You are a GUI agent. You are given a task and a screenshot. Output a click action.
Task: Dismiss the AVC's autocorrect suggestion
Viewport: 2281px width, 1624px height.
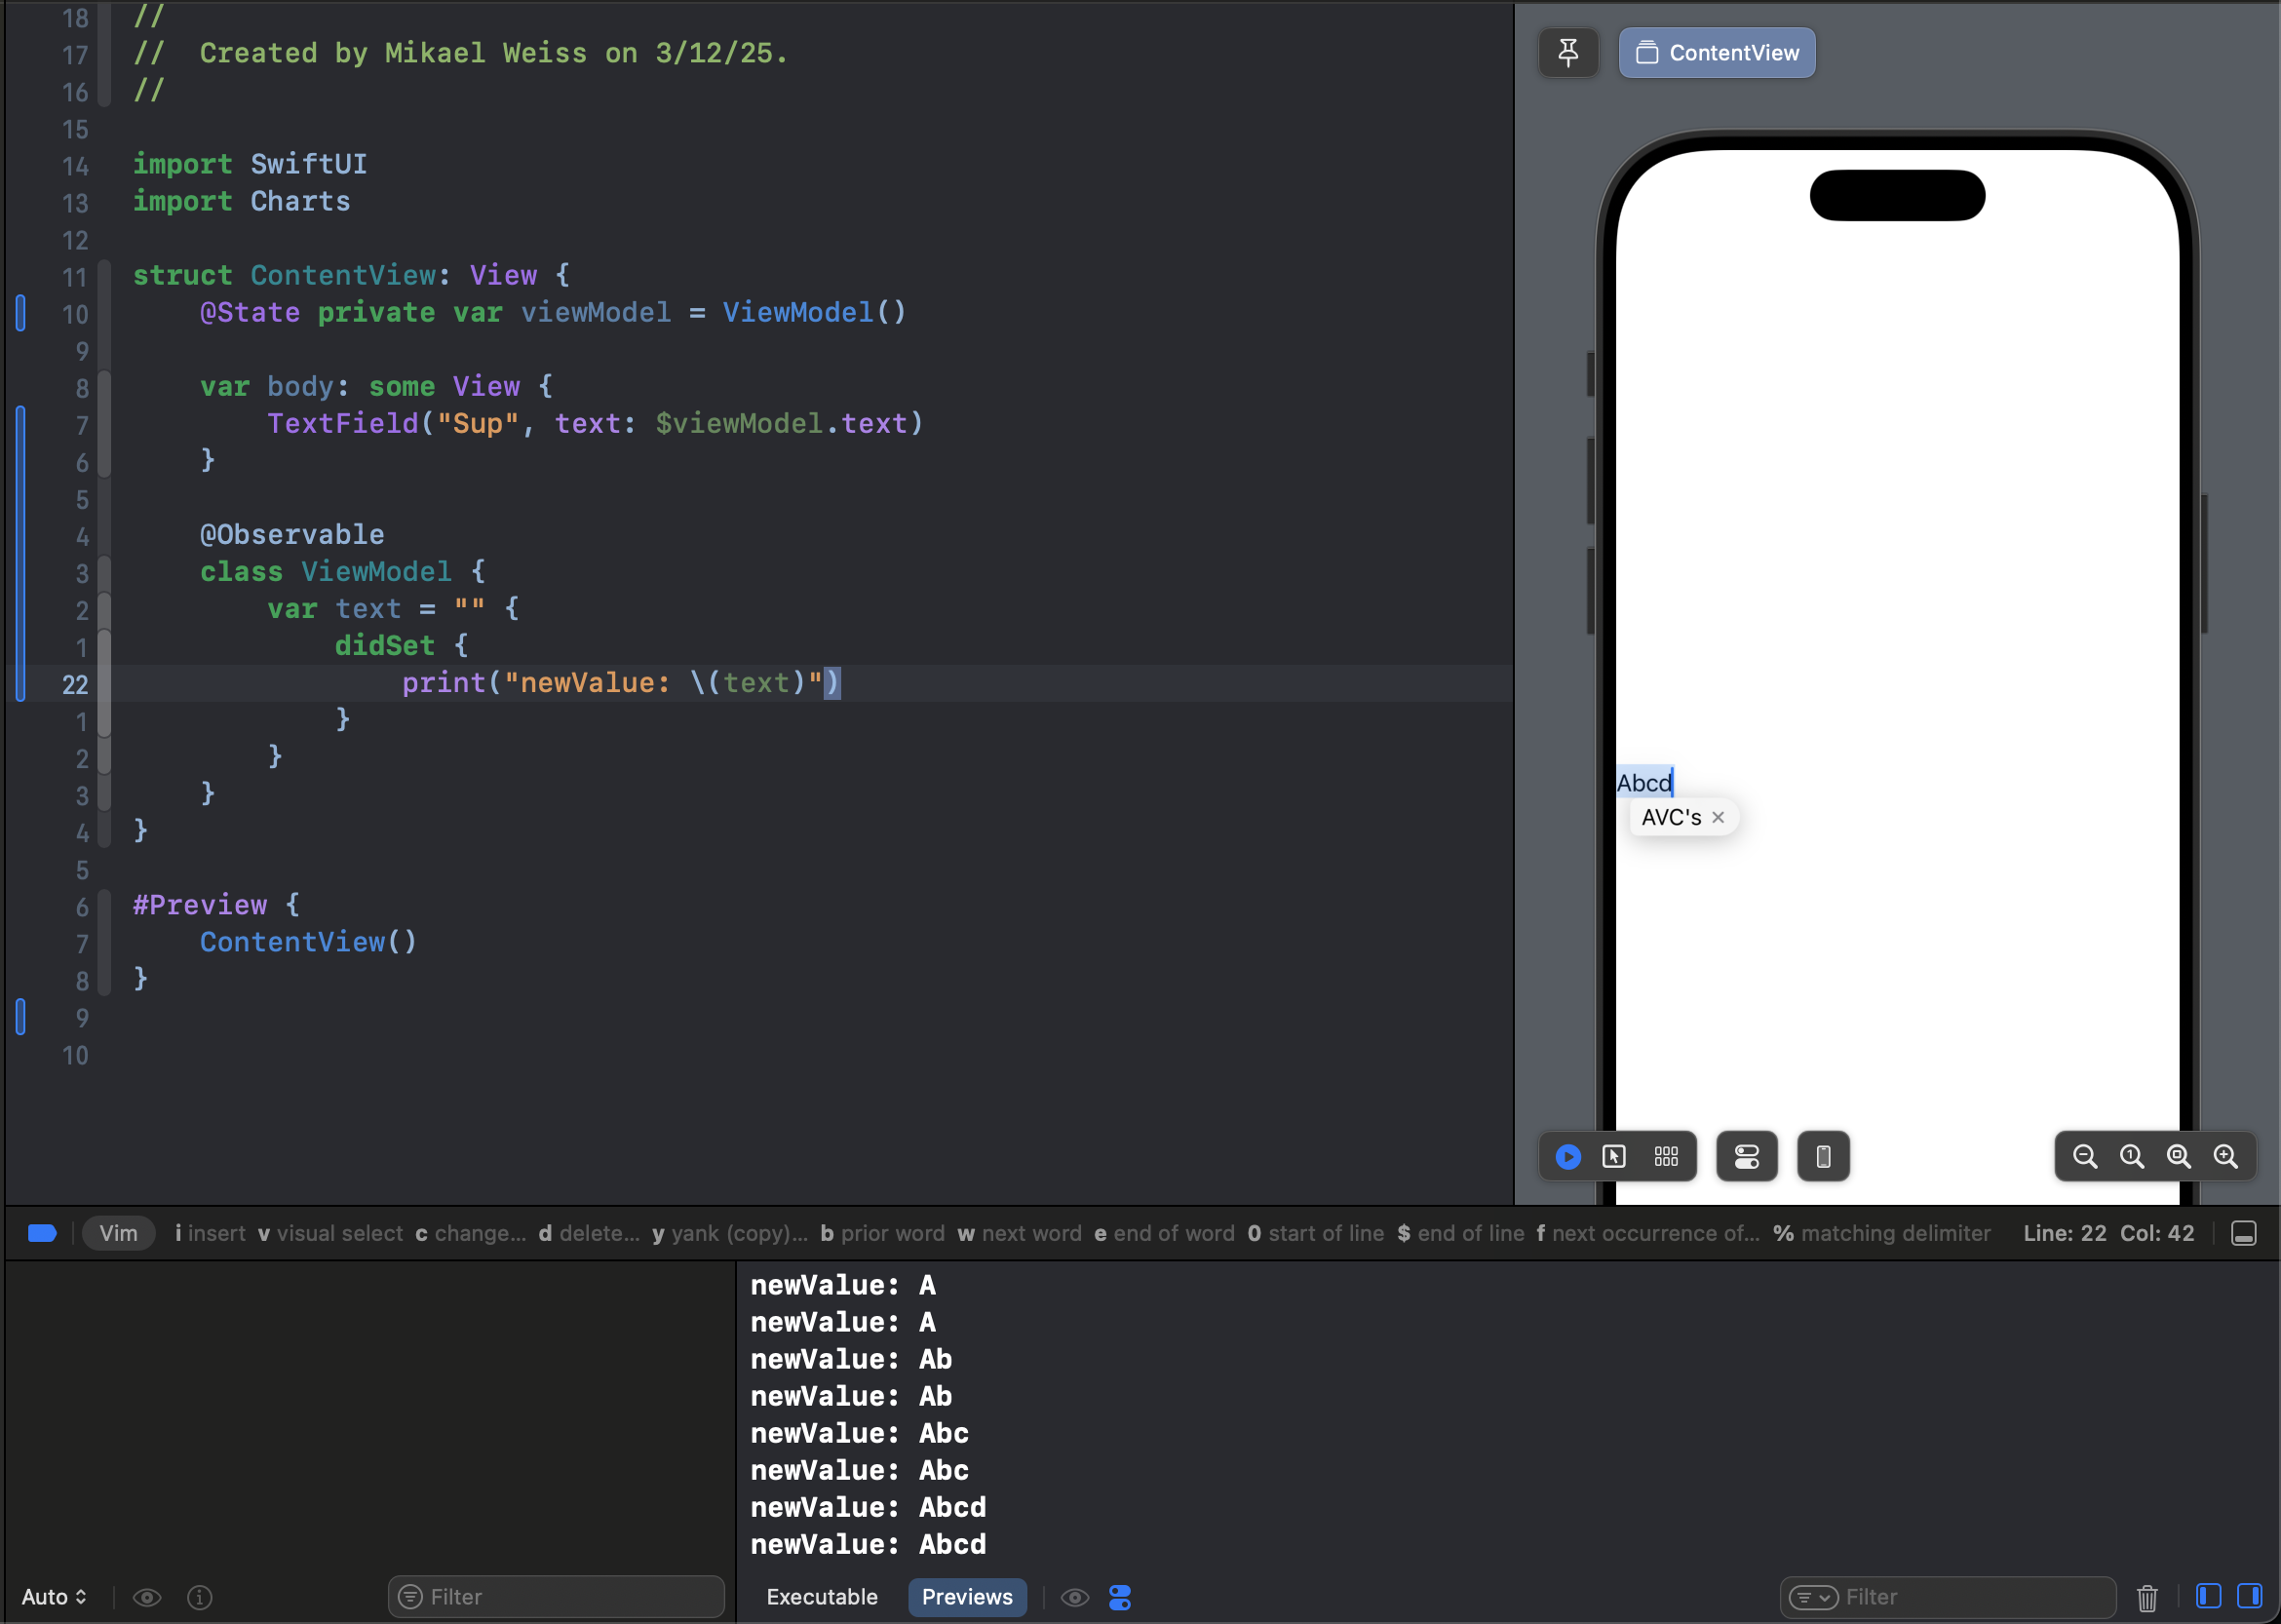point(1718,817)
